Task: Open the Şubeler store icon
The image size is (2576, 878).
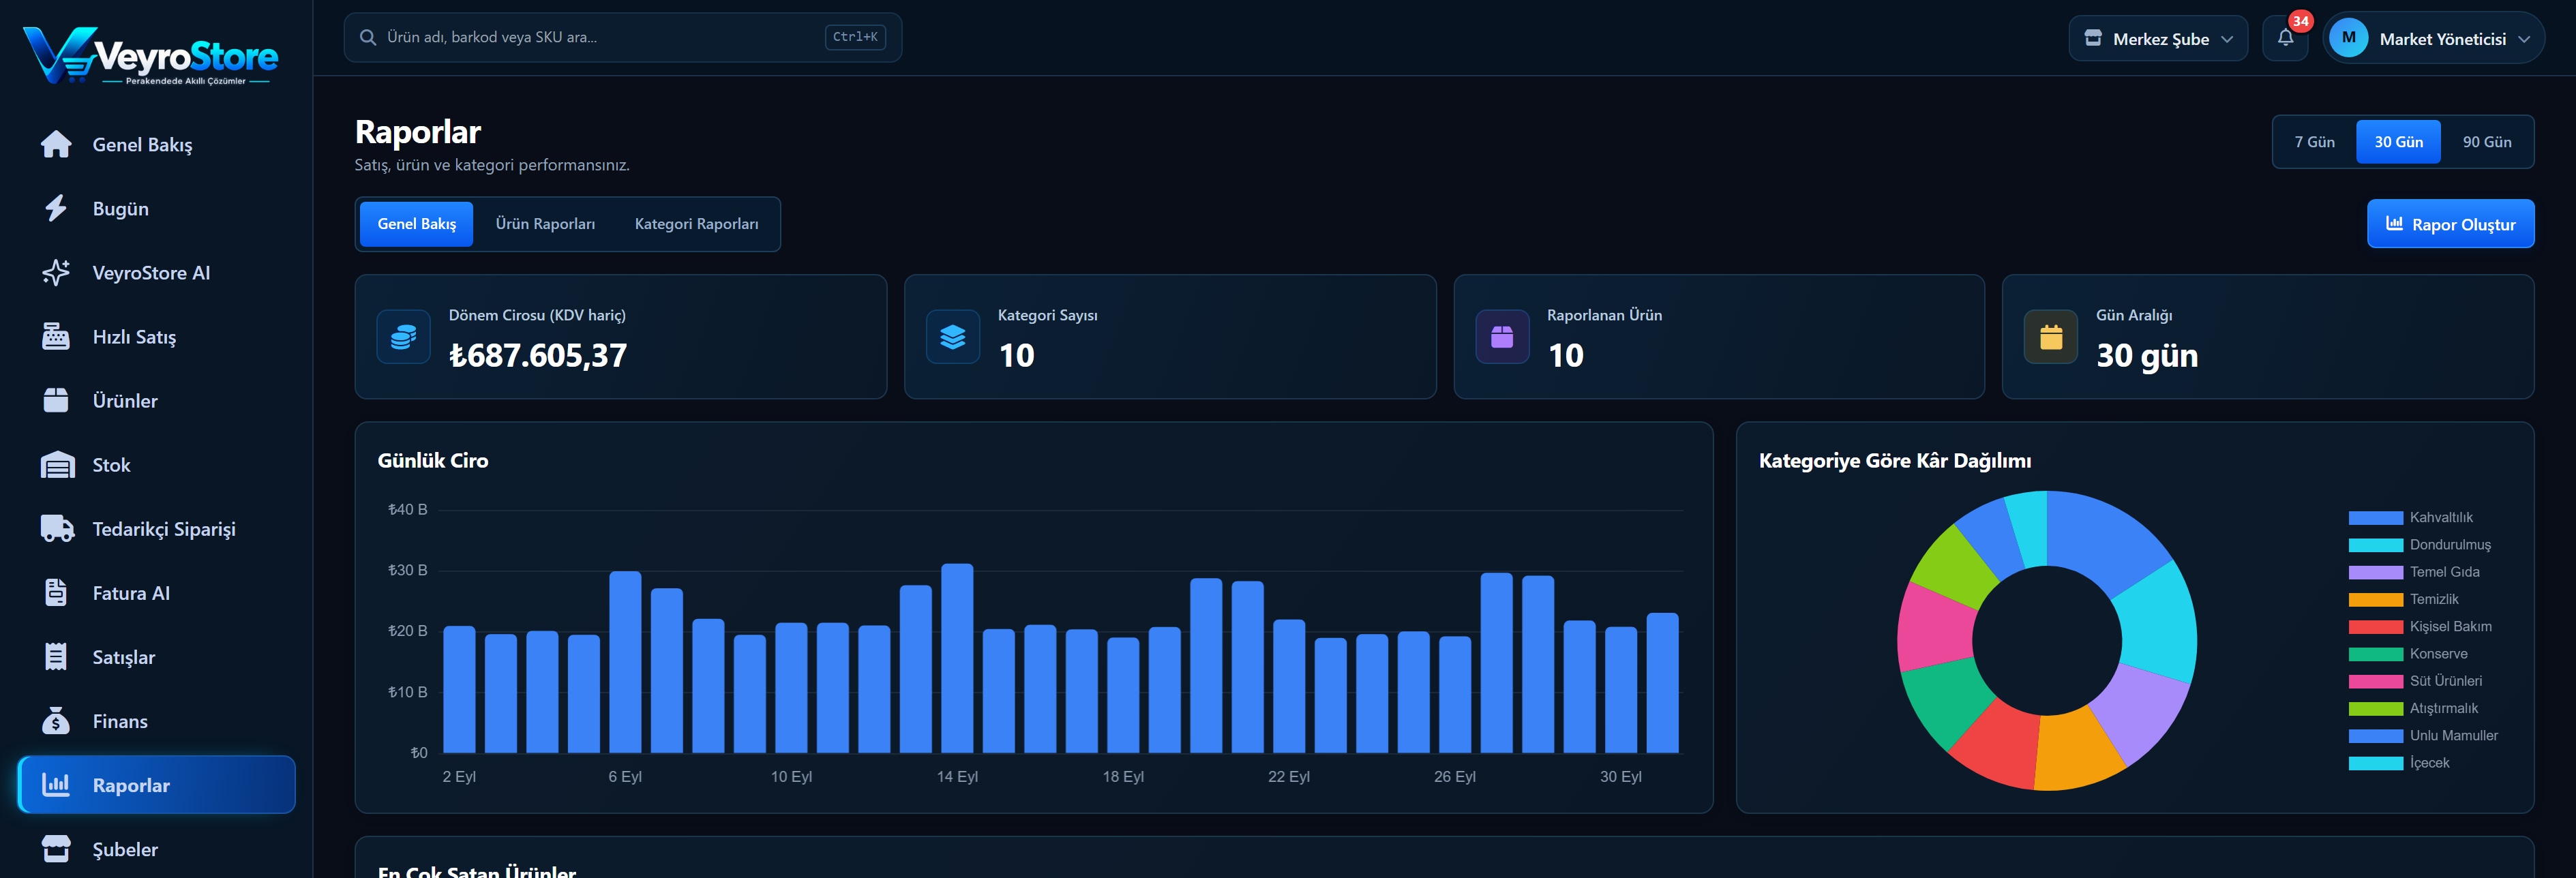Action: click(56, 849)
